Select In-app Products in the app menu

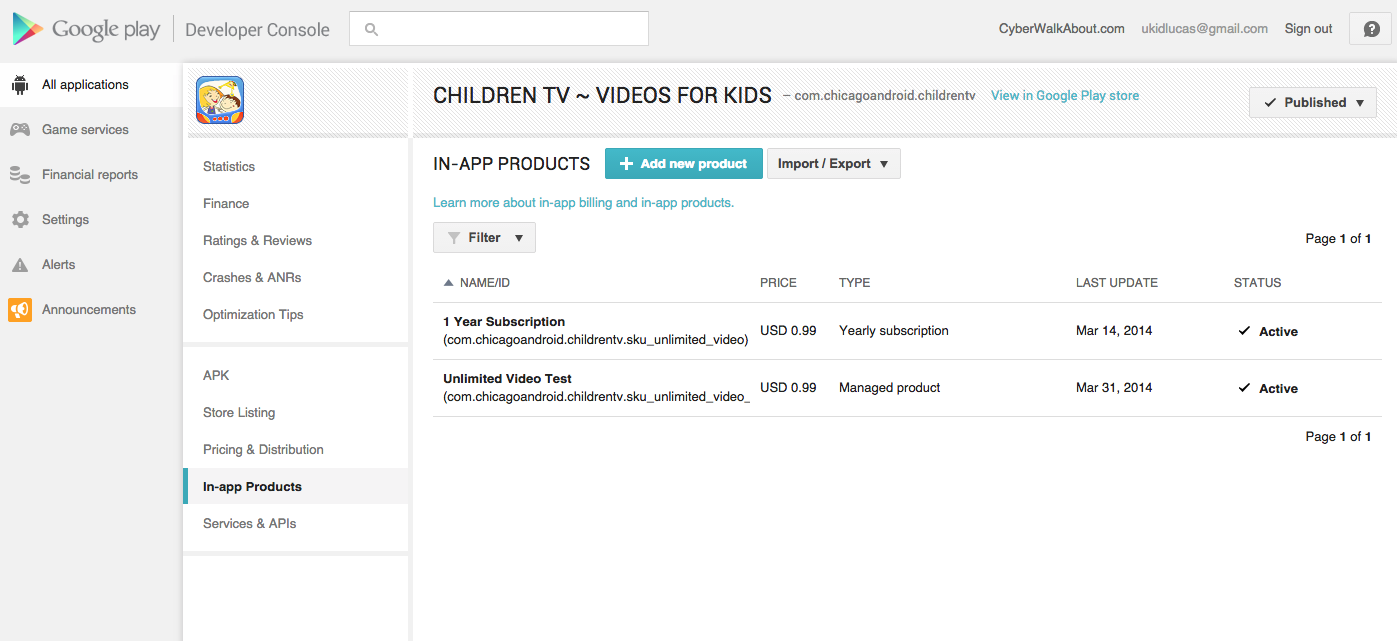(x=296, y=487)
